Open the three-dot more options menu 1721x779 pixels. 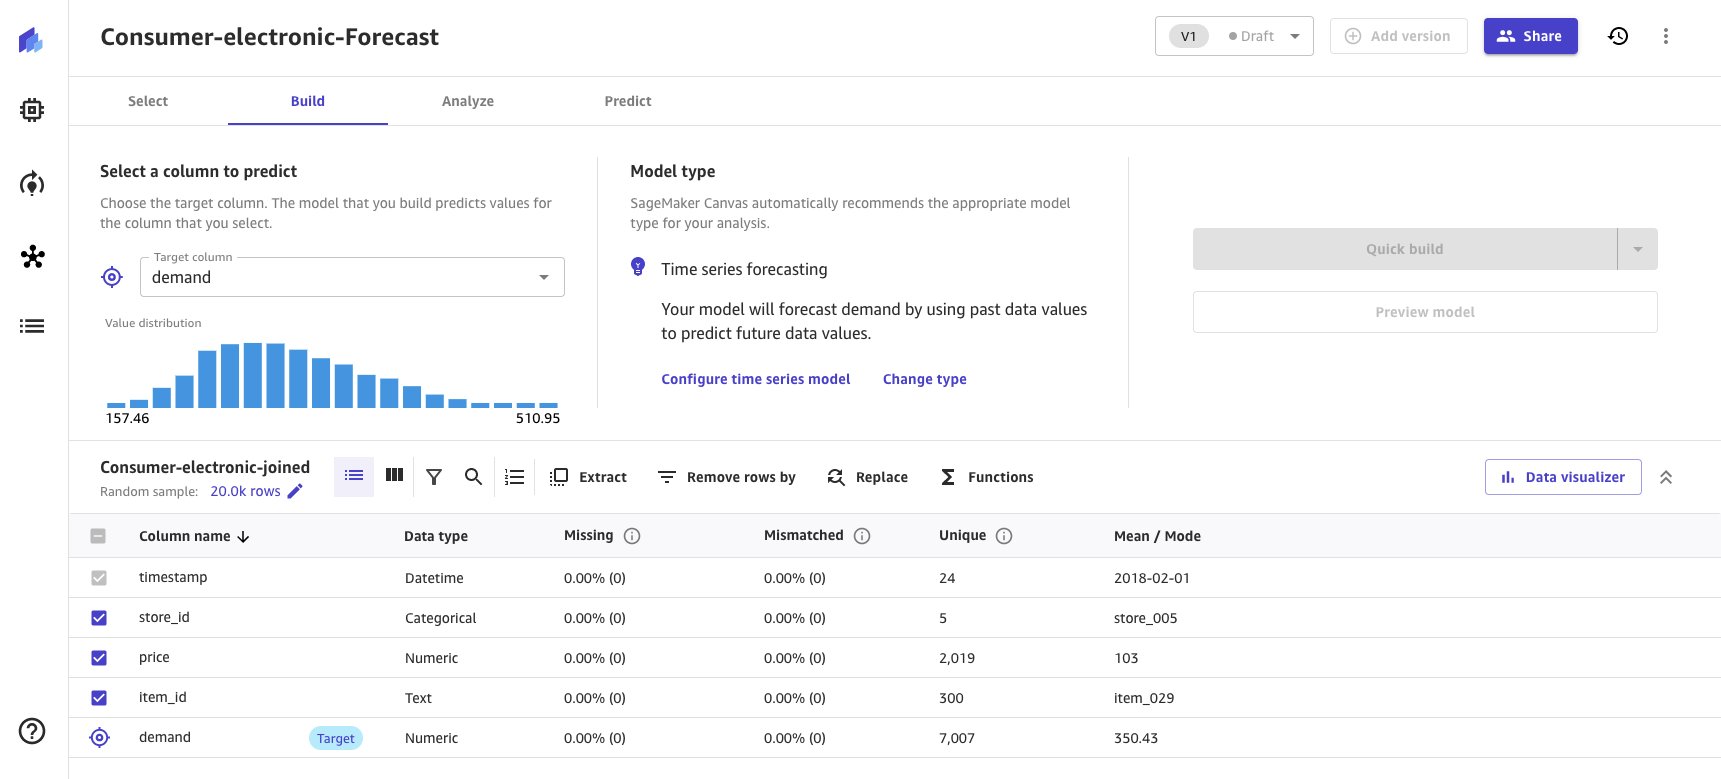[1665, 36]
